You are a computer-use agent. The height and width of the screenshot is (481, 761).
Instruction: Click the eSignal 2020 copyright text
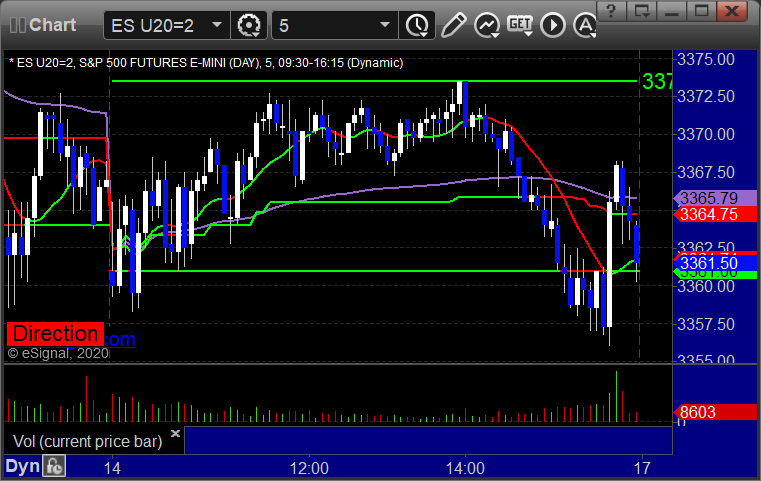[58, 353]
